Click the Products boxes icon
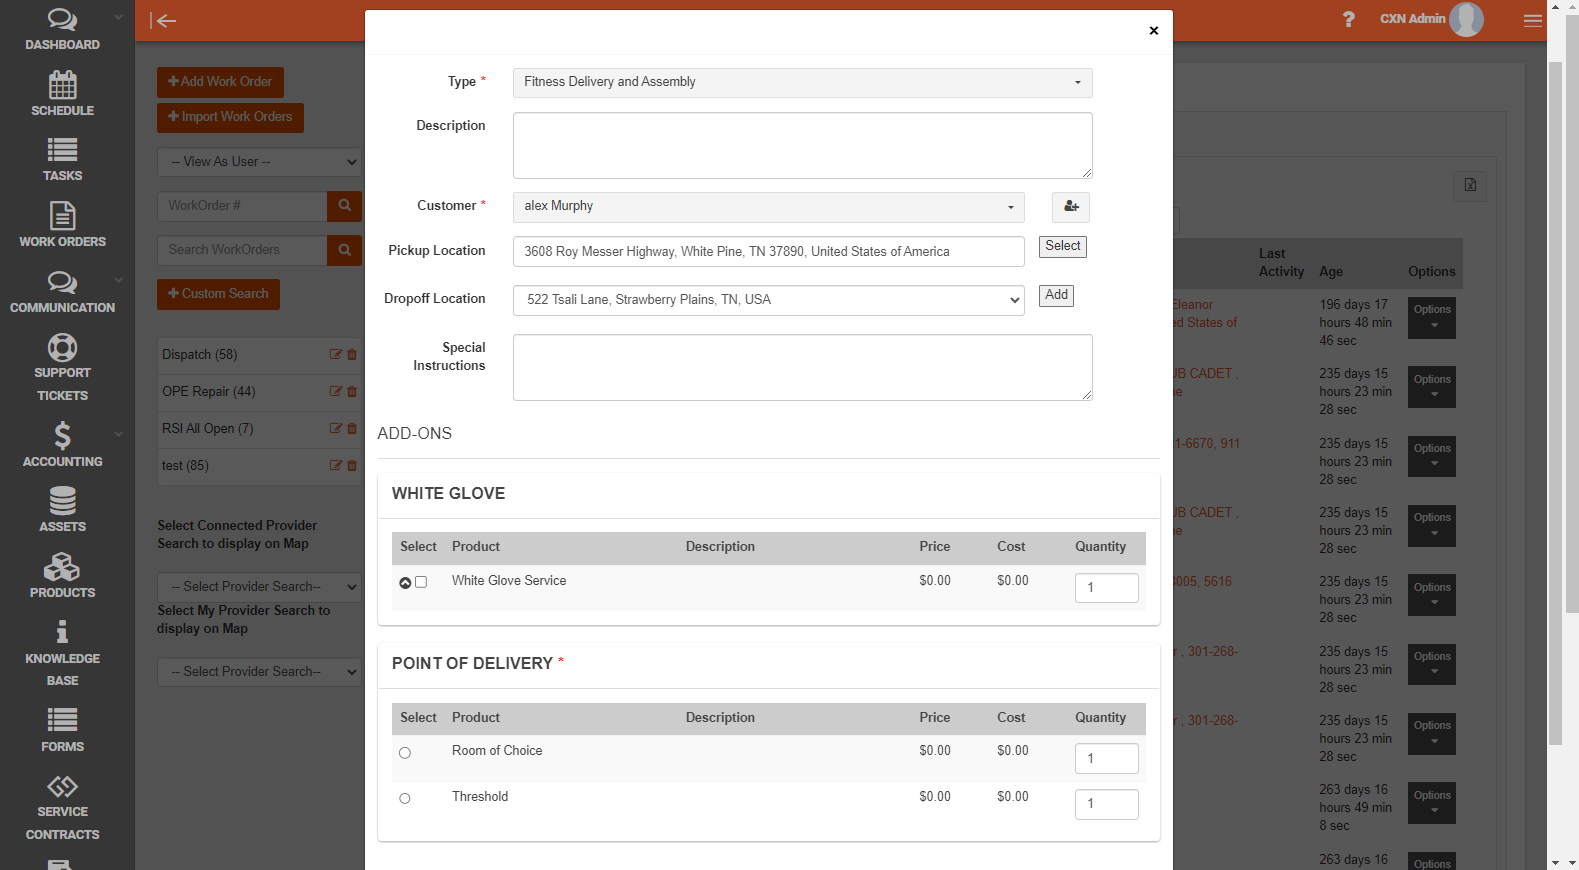 tap(62, 568)
